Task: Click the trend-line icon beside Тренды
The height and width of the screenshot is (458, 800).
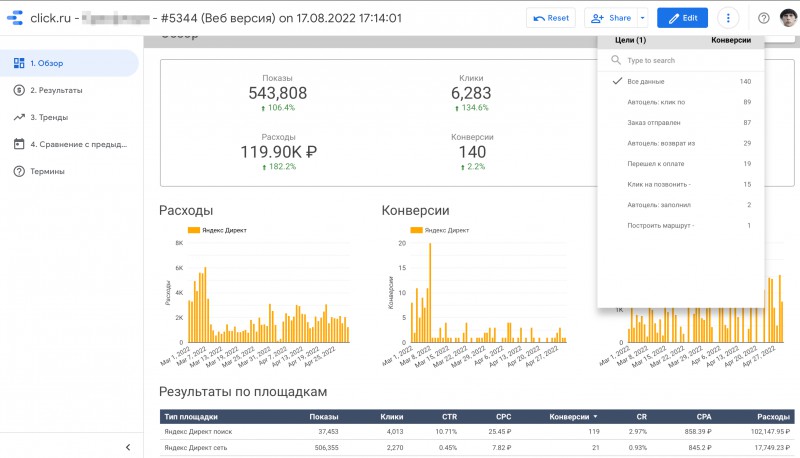Action: coord(19,117)
